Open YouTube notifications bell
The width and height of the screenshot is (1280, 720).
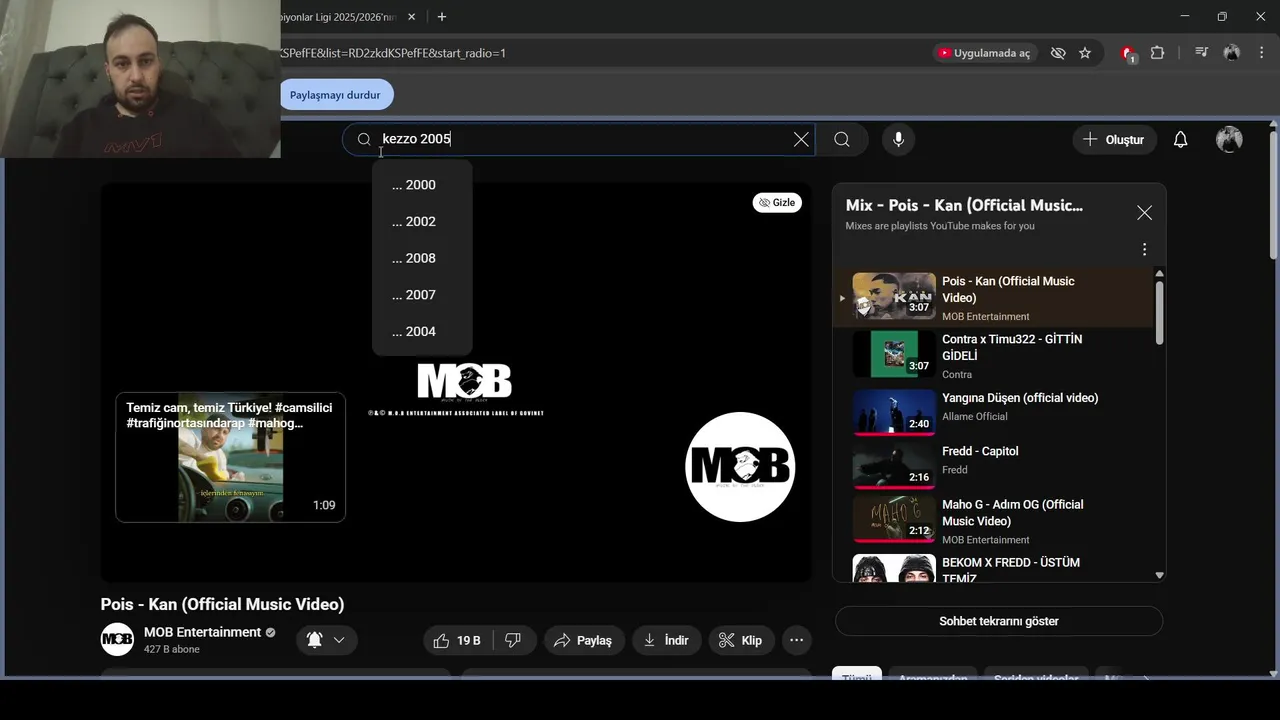1180,140
